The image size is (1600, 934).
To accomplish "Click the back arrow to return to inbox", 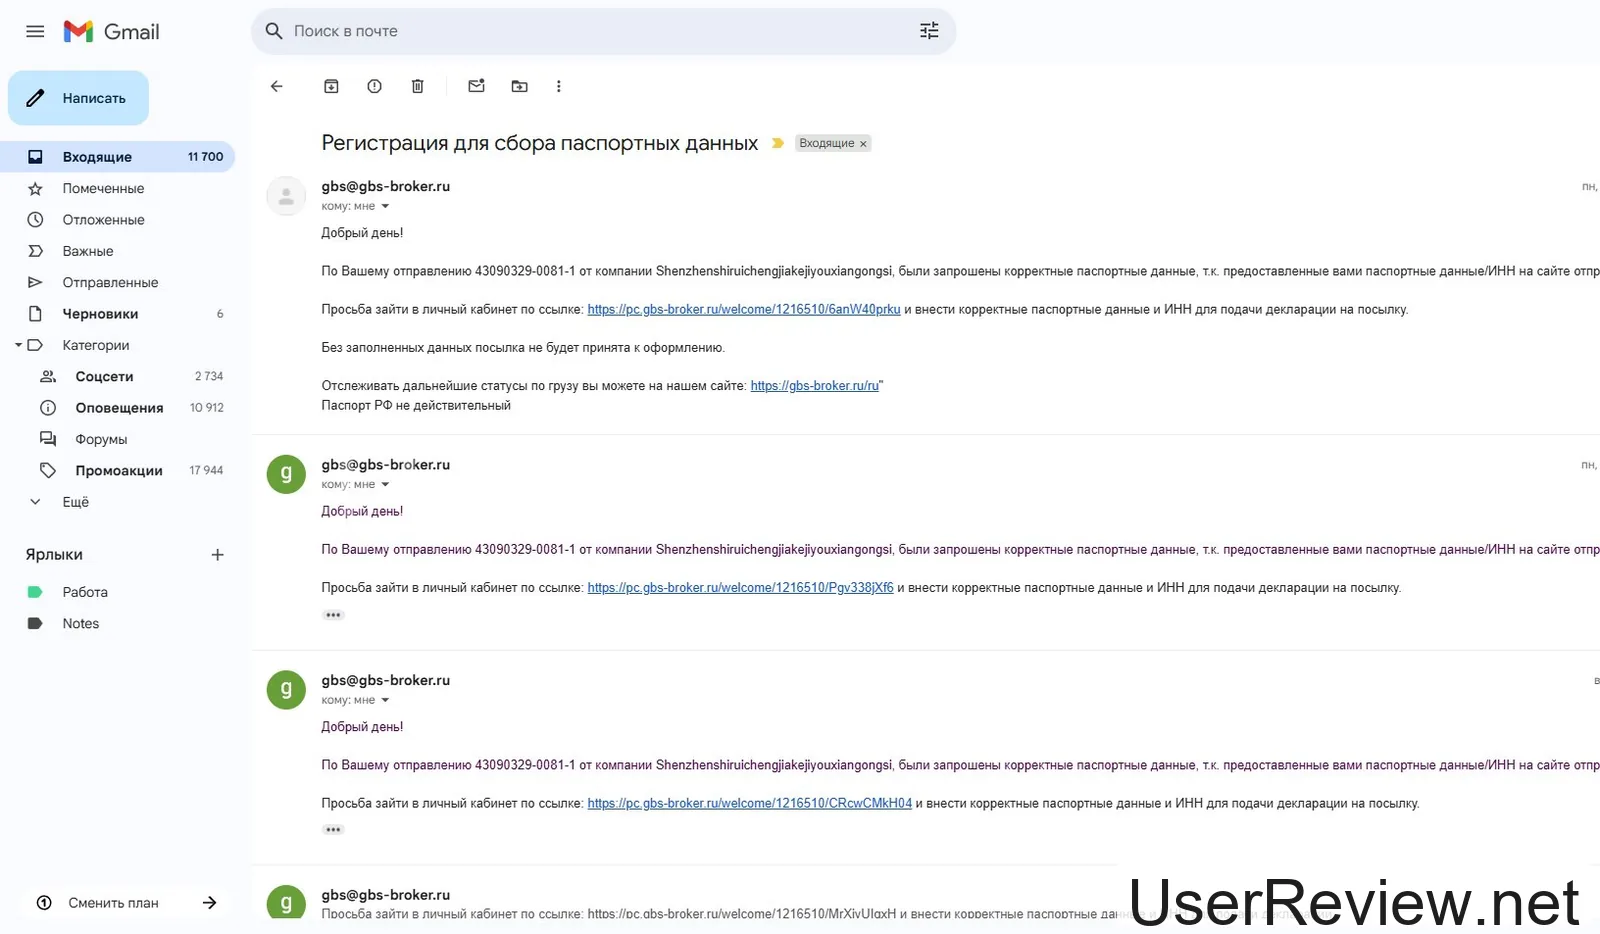I will (277, 87).
